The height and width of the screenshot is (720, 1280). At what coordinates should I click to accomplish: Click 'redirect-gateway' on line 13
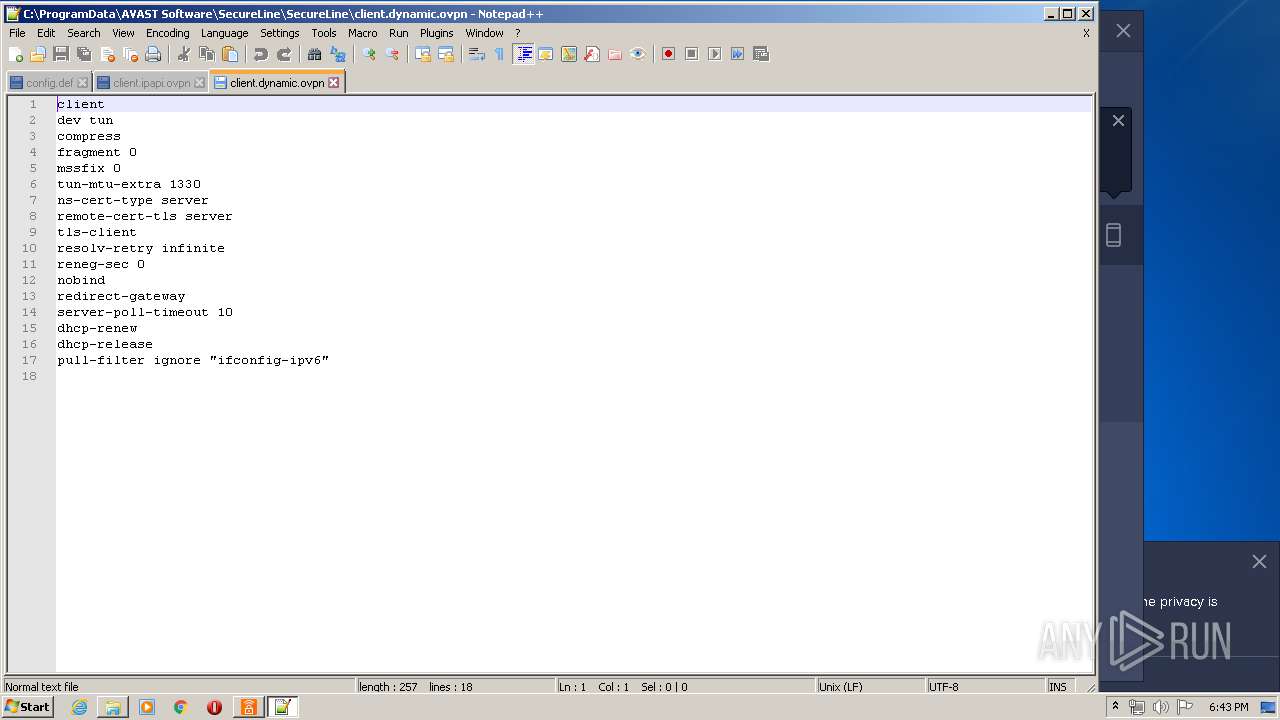(x=121, y=296)
